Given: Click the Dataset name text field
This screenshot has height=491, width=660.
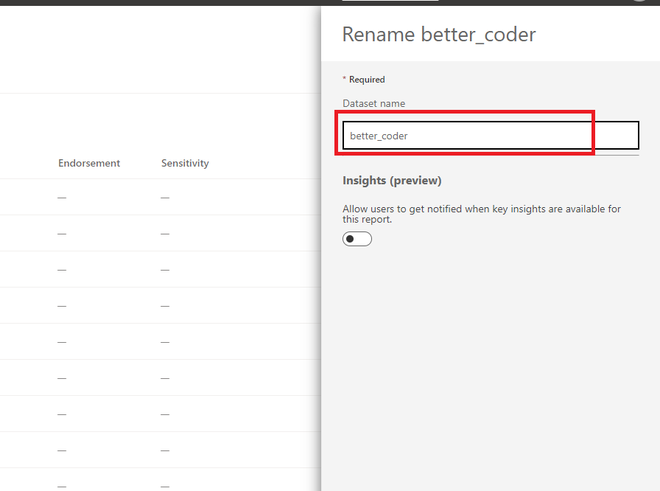Looking at the screenshot, I should click(x=490, y=136).
